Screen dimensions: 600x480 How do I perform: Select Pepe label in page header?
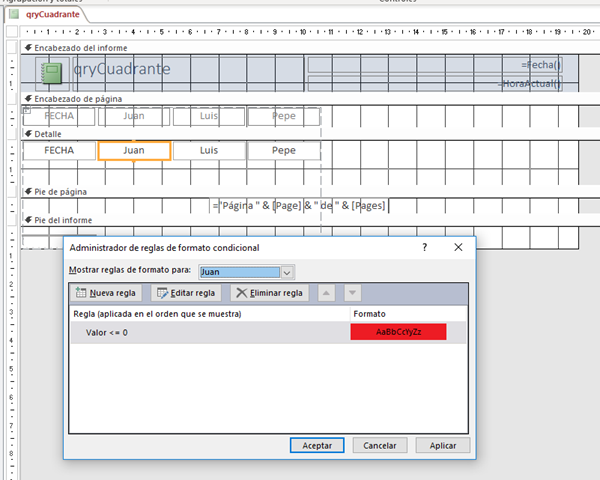(x=284, y=116)
